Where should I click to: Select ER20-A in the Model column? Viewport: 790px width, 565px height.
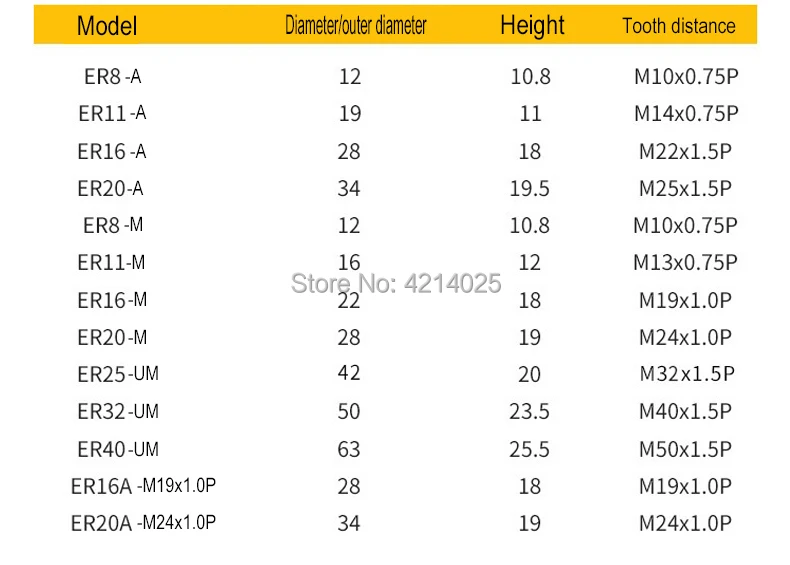(x=110, y=189)
